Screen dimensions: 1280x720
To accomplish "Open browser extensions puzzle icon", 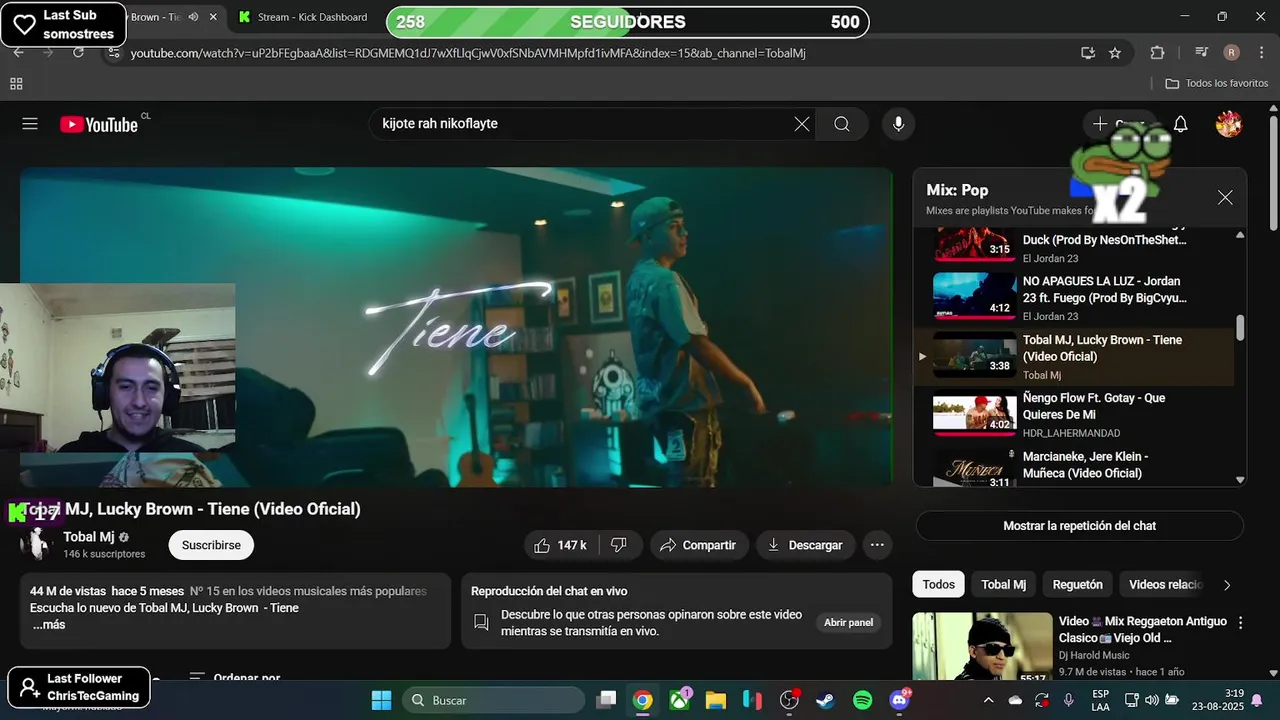I will [1157, 53].
